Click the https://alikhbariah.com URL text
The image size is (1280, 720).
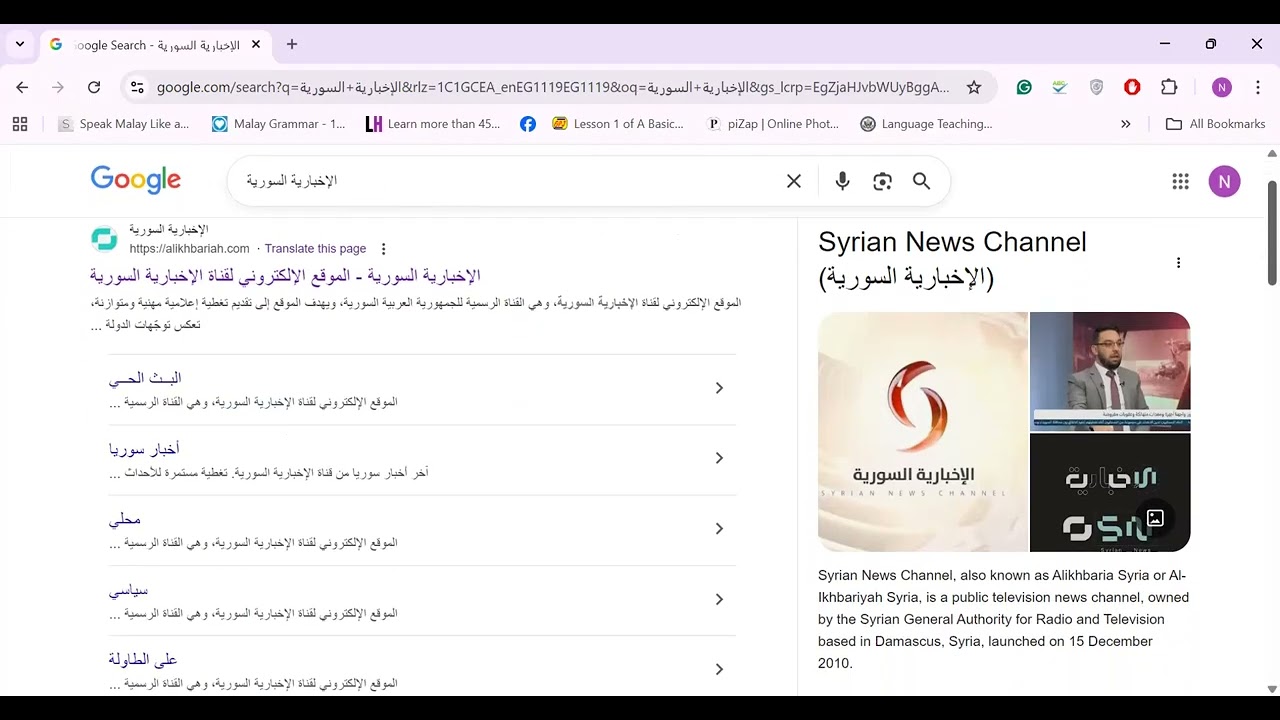pyautogui.click(x=189, y=249)
